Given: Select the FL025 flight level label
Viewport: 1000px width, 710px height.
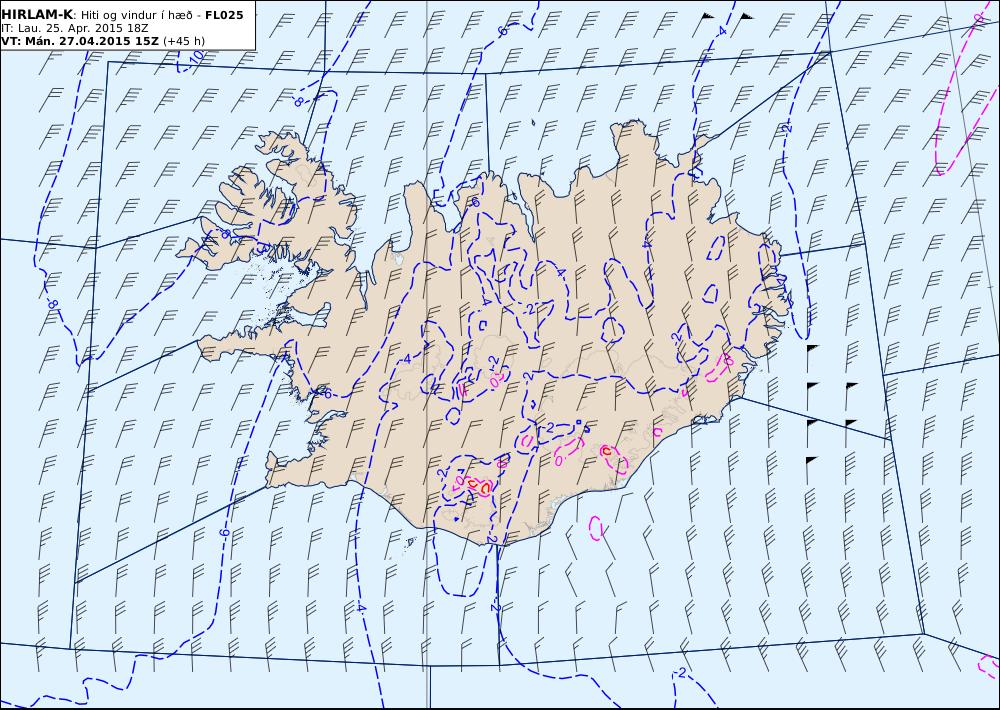Looking at the screenshot, I should [224, 15].
